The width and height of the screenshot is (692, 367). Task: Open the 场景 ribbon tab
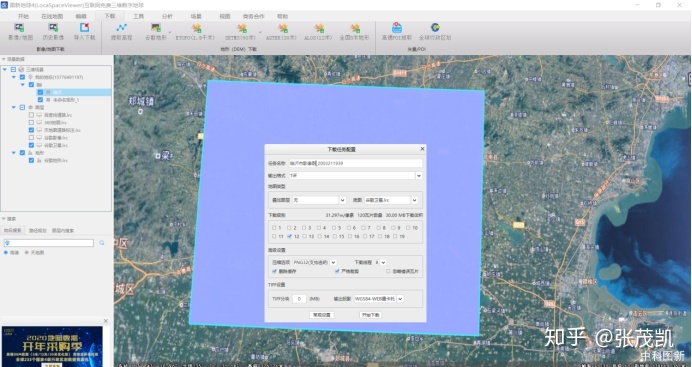click(196, 16)
